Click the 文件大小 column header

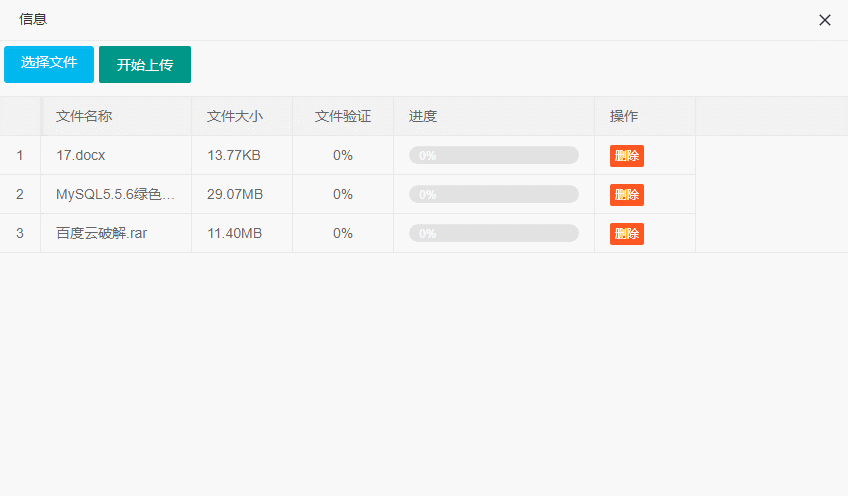tap(235, 116)
